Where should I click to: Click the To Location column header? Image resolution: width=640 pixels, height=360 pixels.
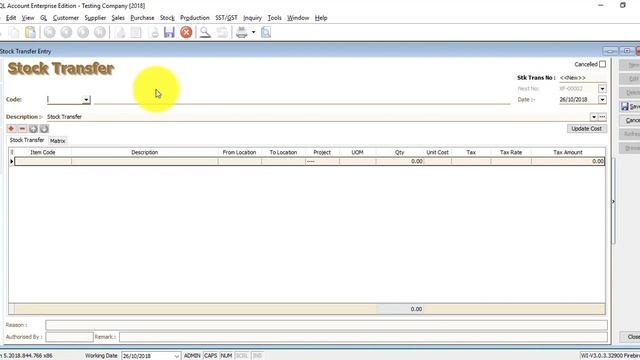pos(283,152)
